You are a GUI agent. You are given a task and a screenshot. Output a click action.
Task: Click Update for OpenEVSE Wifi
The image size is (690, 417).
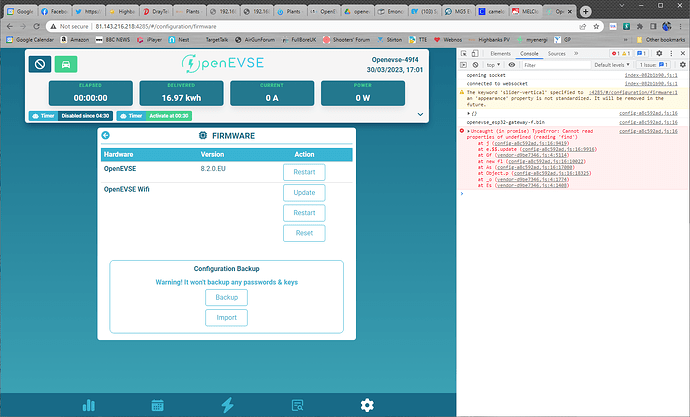(304, 193)
